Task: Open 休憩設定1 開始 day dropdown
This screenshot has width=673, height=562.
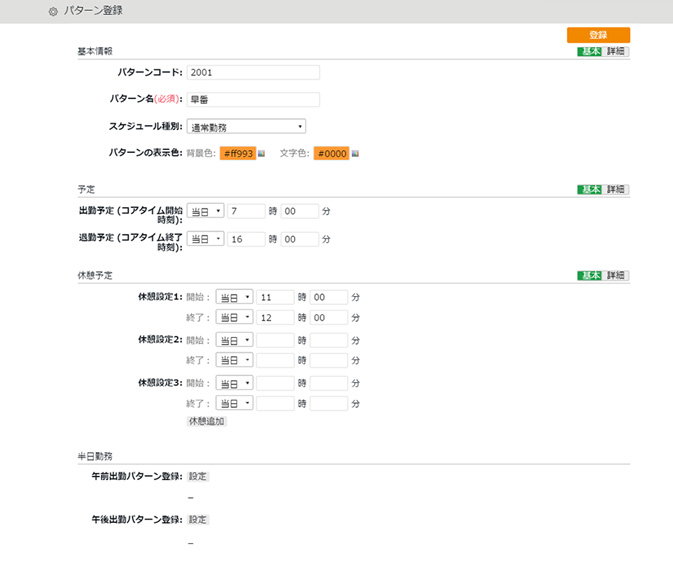Action: [234, 297]
